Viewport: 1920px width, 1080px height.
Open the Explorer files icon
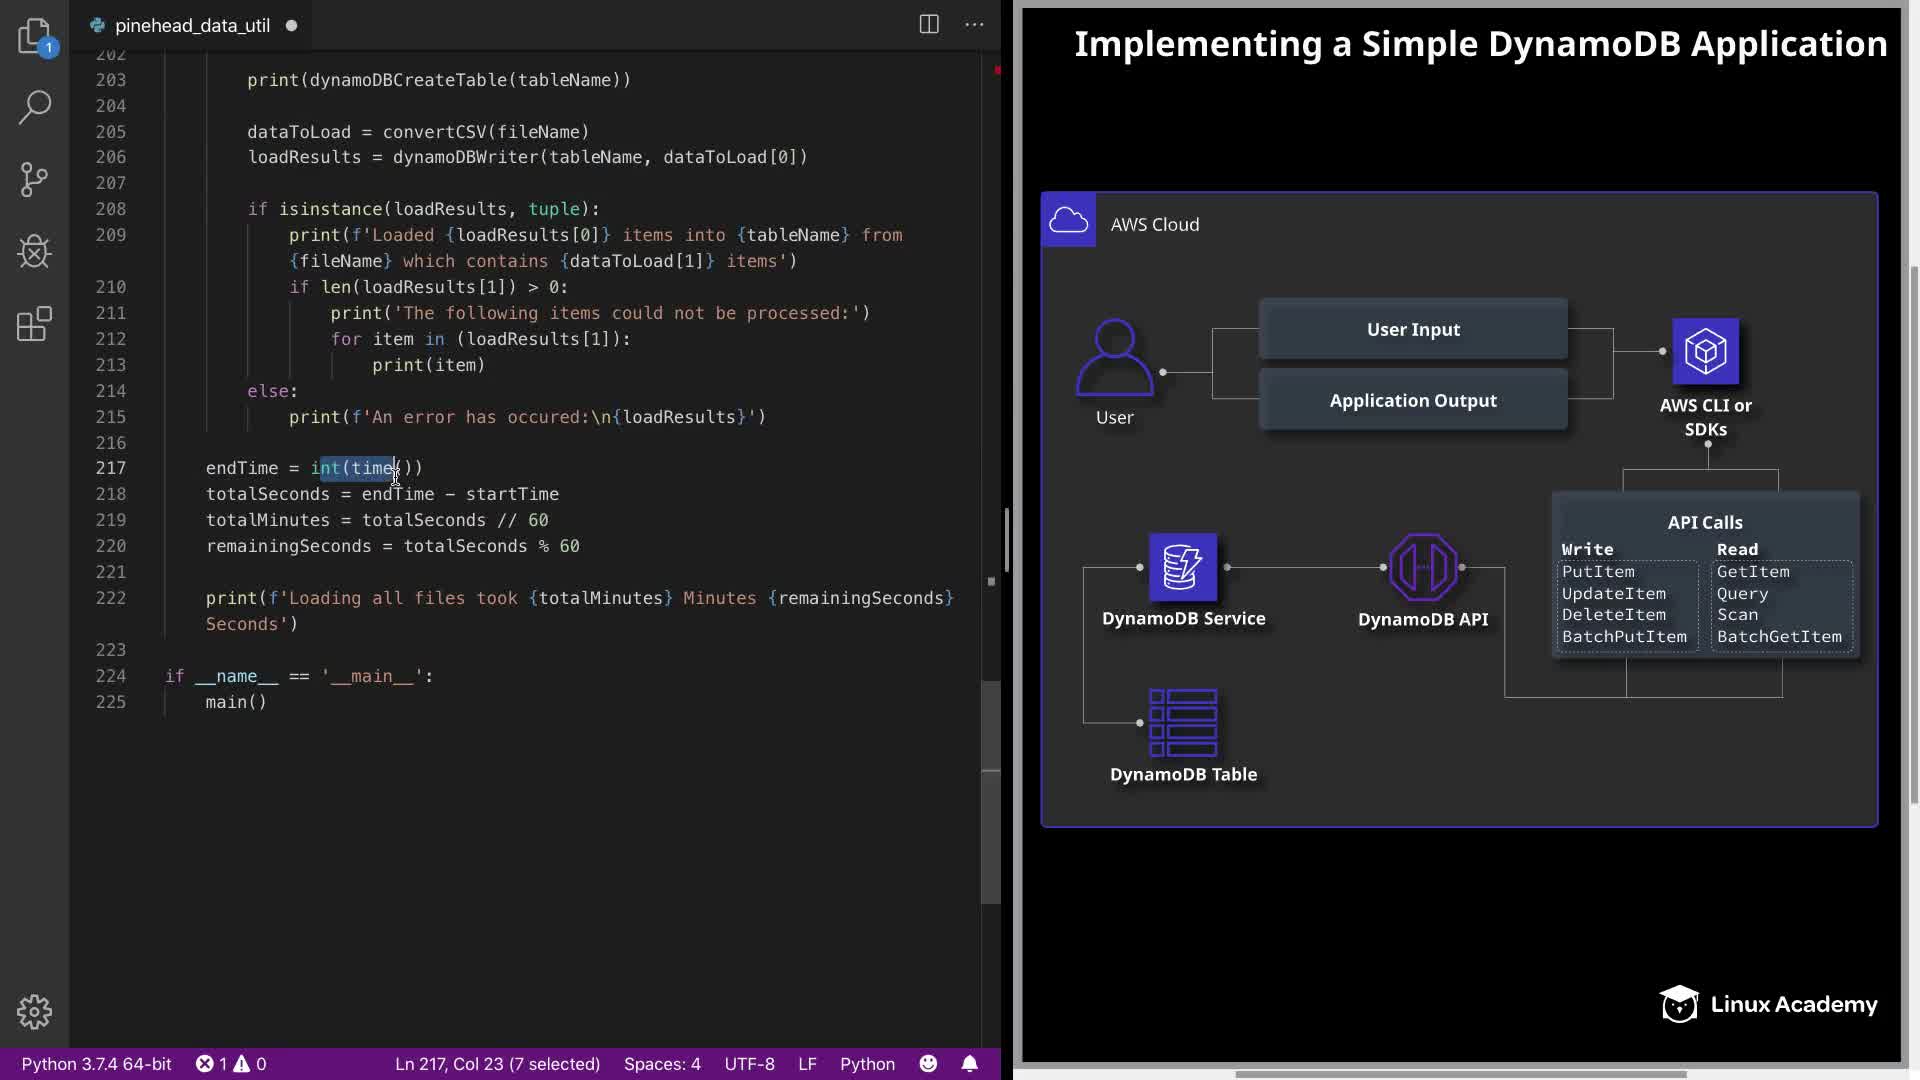point(35,36)
